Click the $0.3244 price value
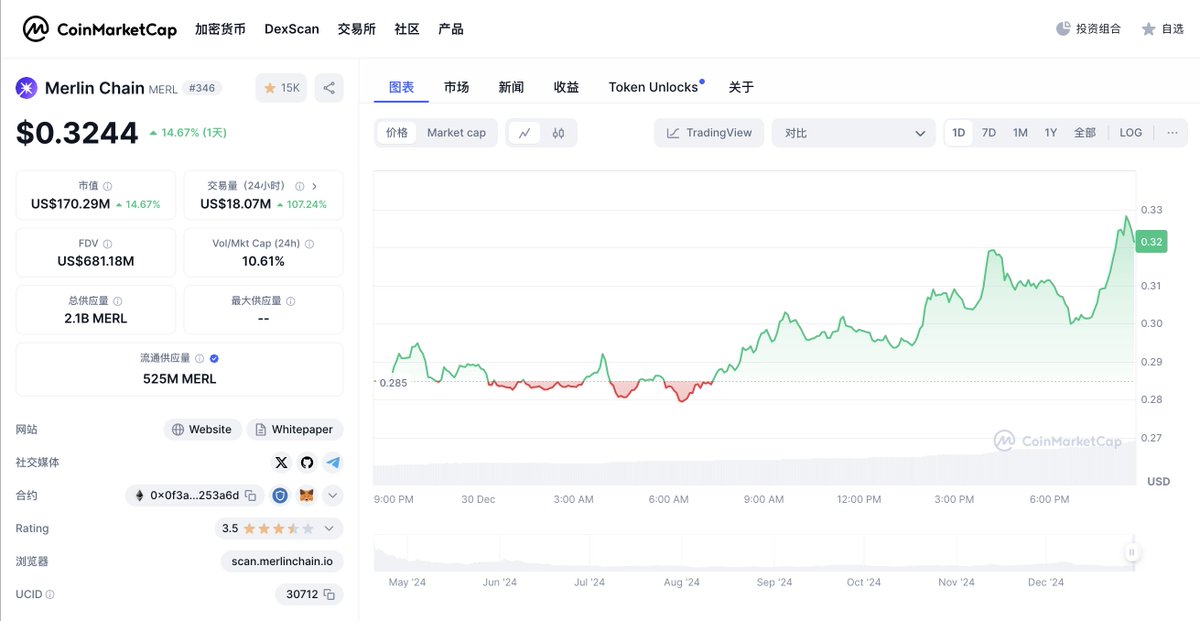The height and width of the screenshot is (621, 1200). 77,132
